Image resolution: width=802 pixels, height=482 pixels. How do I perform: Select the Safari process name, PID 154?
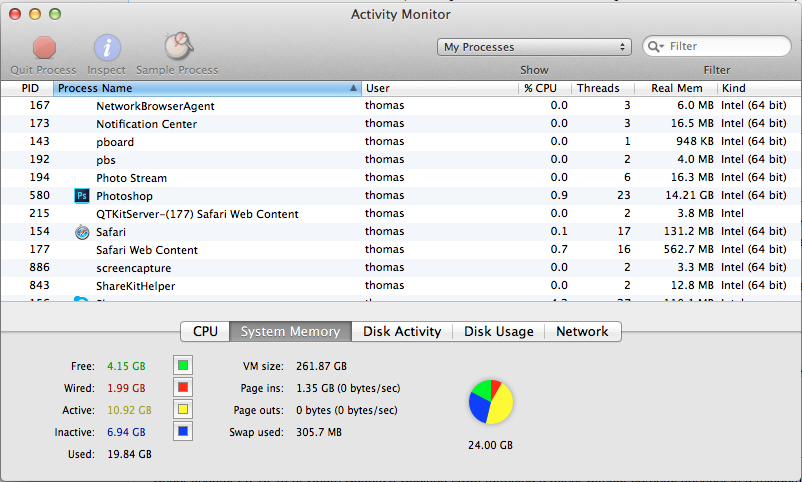tap(111, 232)
